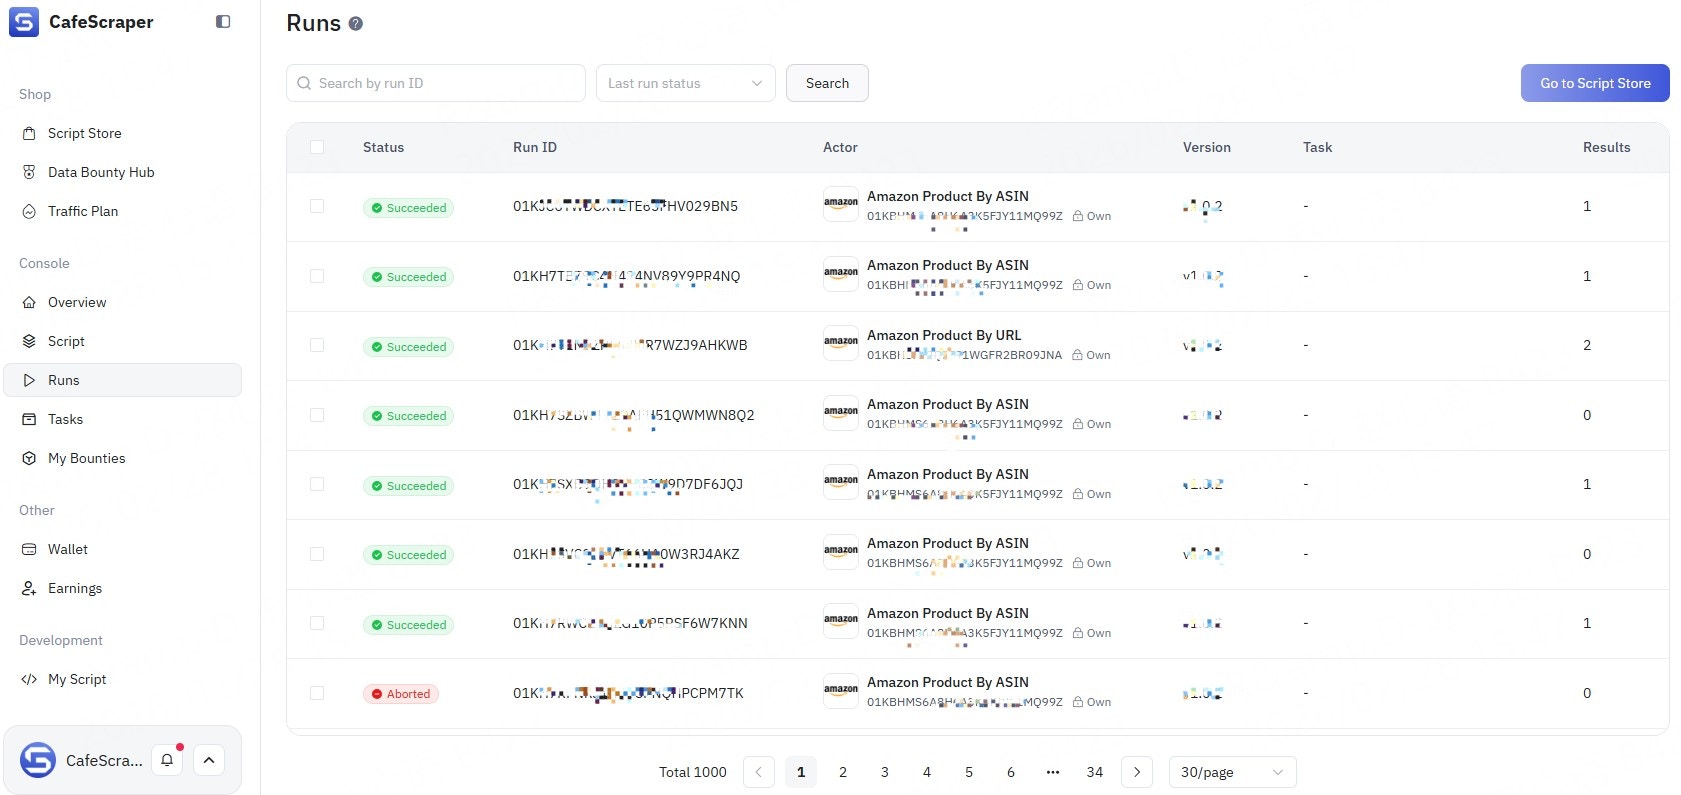Image resolution: width=1681 pixels, height=795 pixels.
Task: Click Amazon icon in F6W7KNN row
Action: (x=841, y=621)
